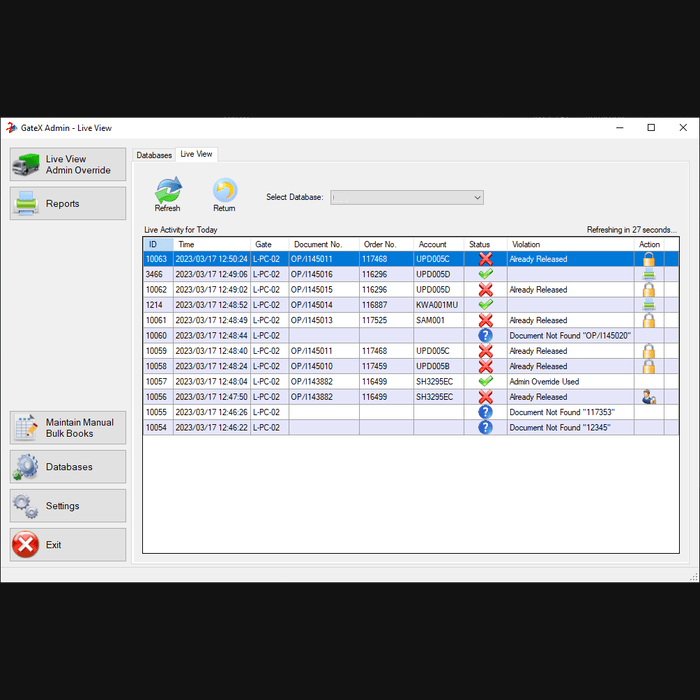The height and width of the screenshot is (700, 700).
Task: Sort by the Gate column header
Action: coord(270,244)
